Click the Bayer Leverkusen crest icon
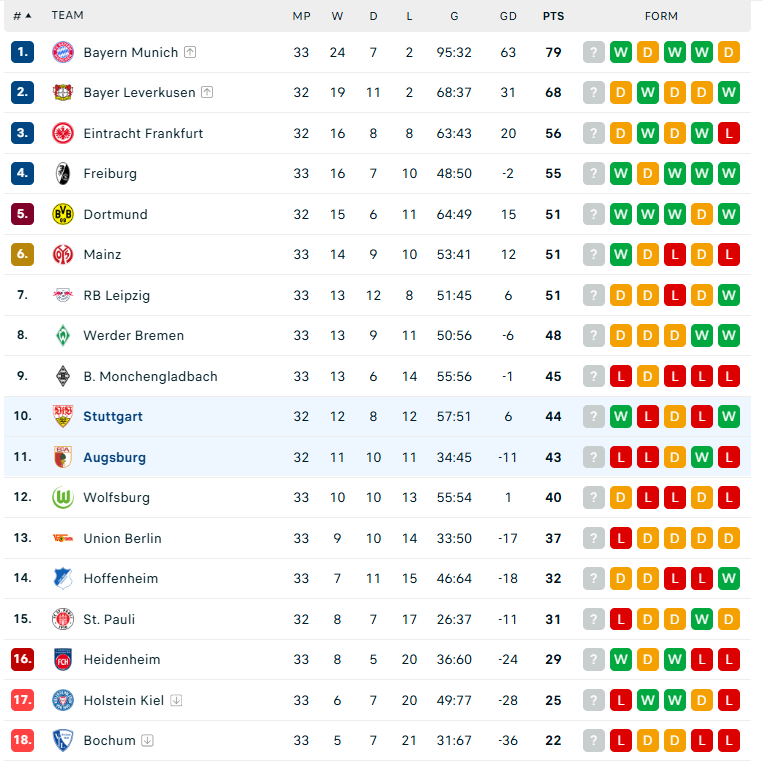The image size is (763, 764). tap(63, 92)
